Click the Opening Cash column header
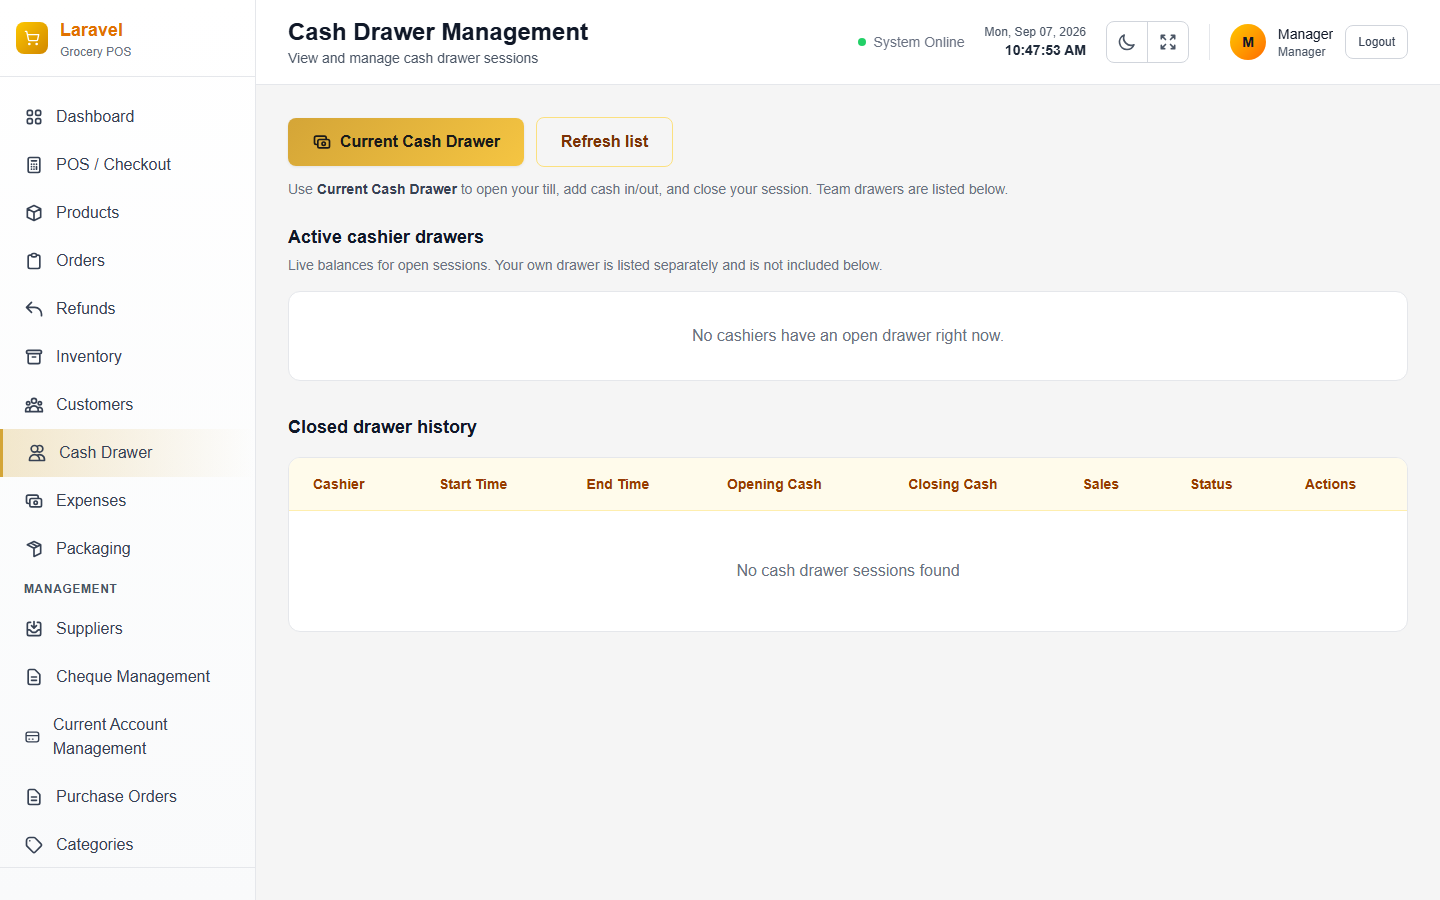This screenshot has width=1440, height=900. 774,484
